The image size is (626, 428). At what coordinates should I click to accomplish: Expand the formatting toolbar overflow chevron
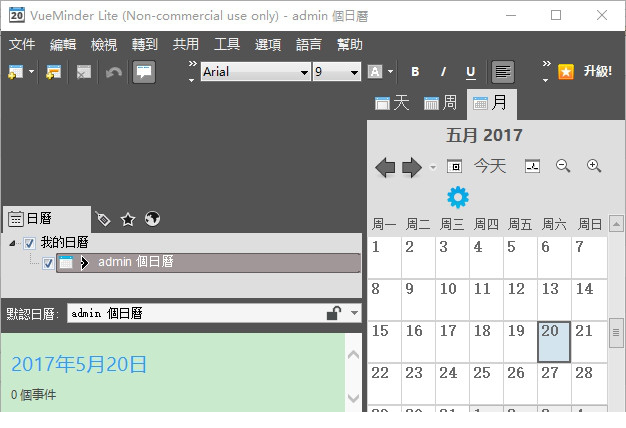point(546,72)
